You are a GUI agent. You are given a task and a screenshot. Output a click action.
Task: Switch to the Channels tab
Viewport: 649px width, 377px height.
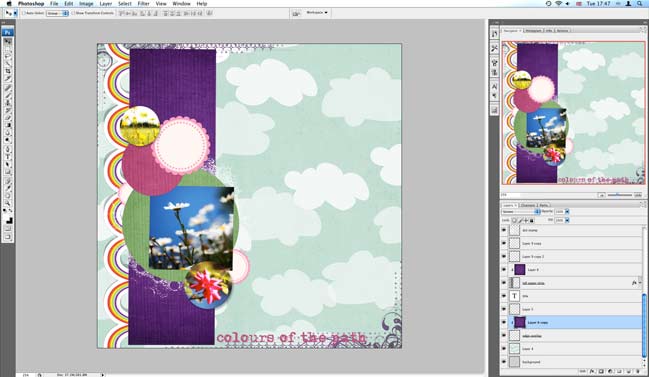click(527, 205)
